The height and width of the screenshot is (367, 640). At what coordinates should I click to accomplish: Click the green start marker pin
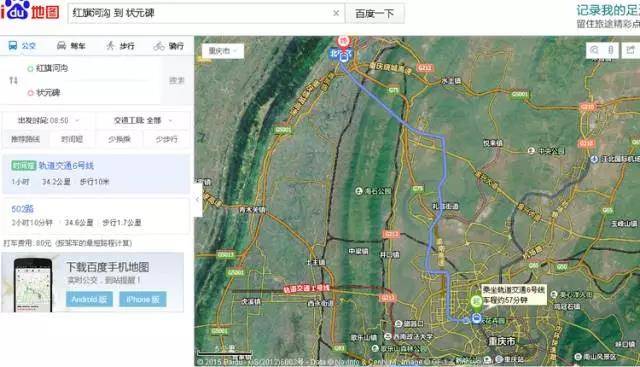click(476, 303)
